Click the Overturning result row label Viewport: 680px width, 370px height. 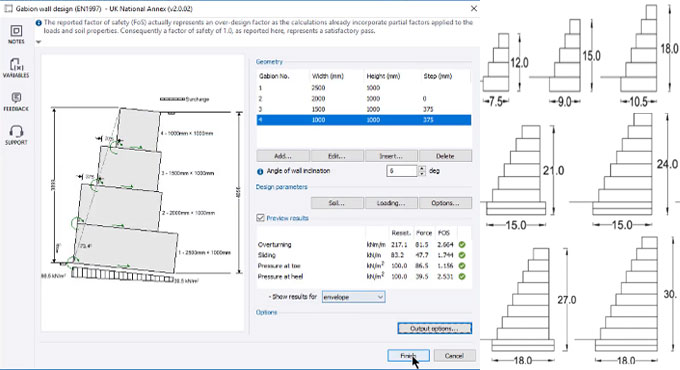[x=275, y=245]
